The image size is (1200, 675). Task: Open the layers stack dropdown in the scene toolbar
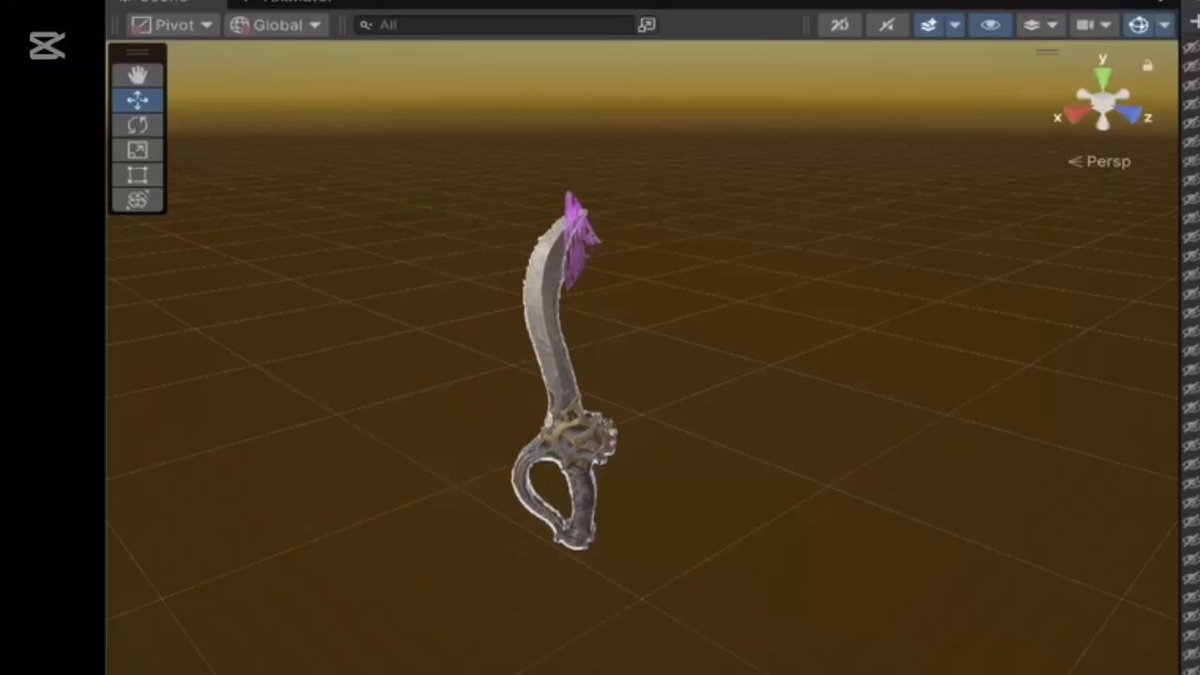(x=1040, y=25)
